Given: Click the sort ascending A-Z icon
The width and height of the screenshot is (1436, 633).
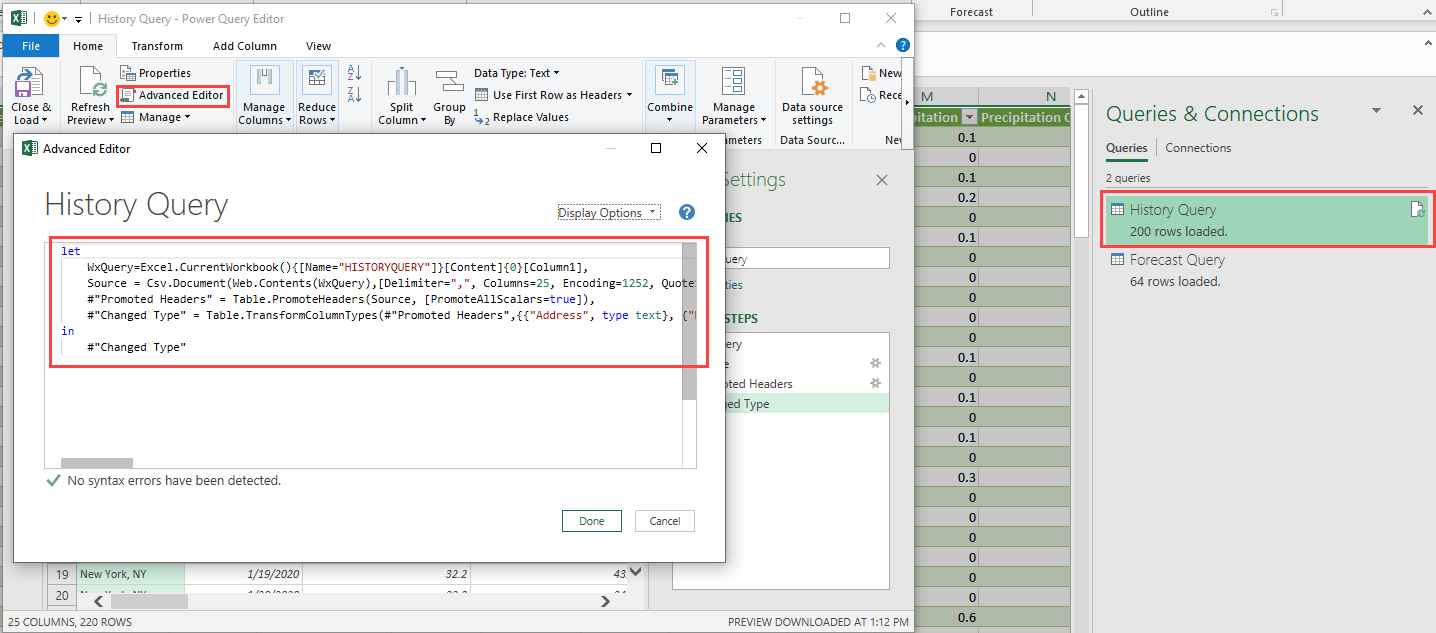Looking at the screenshot, I should coord(354,73).
